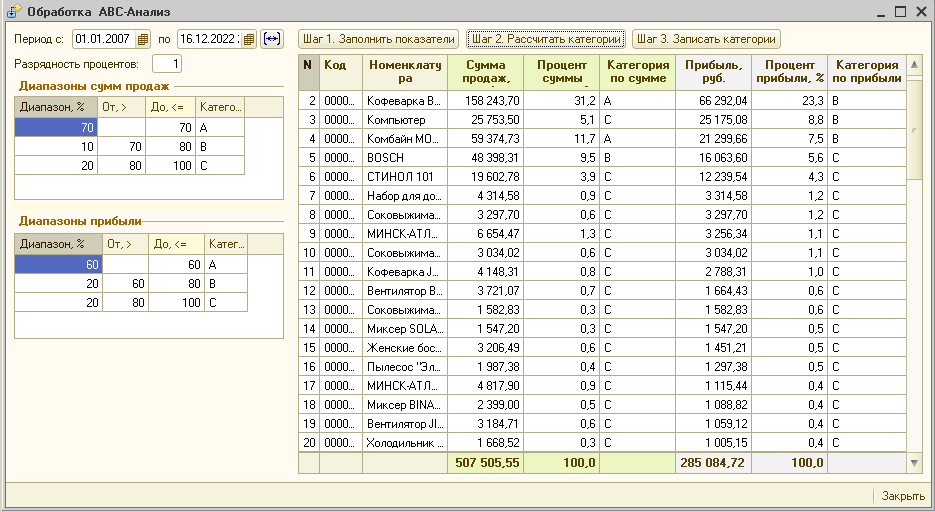935x512 pixels.
Task: Click Шаг 3. Записать категории button
Action: [x=706, y=39]
